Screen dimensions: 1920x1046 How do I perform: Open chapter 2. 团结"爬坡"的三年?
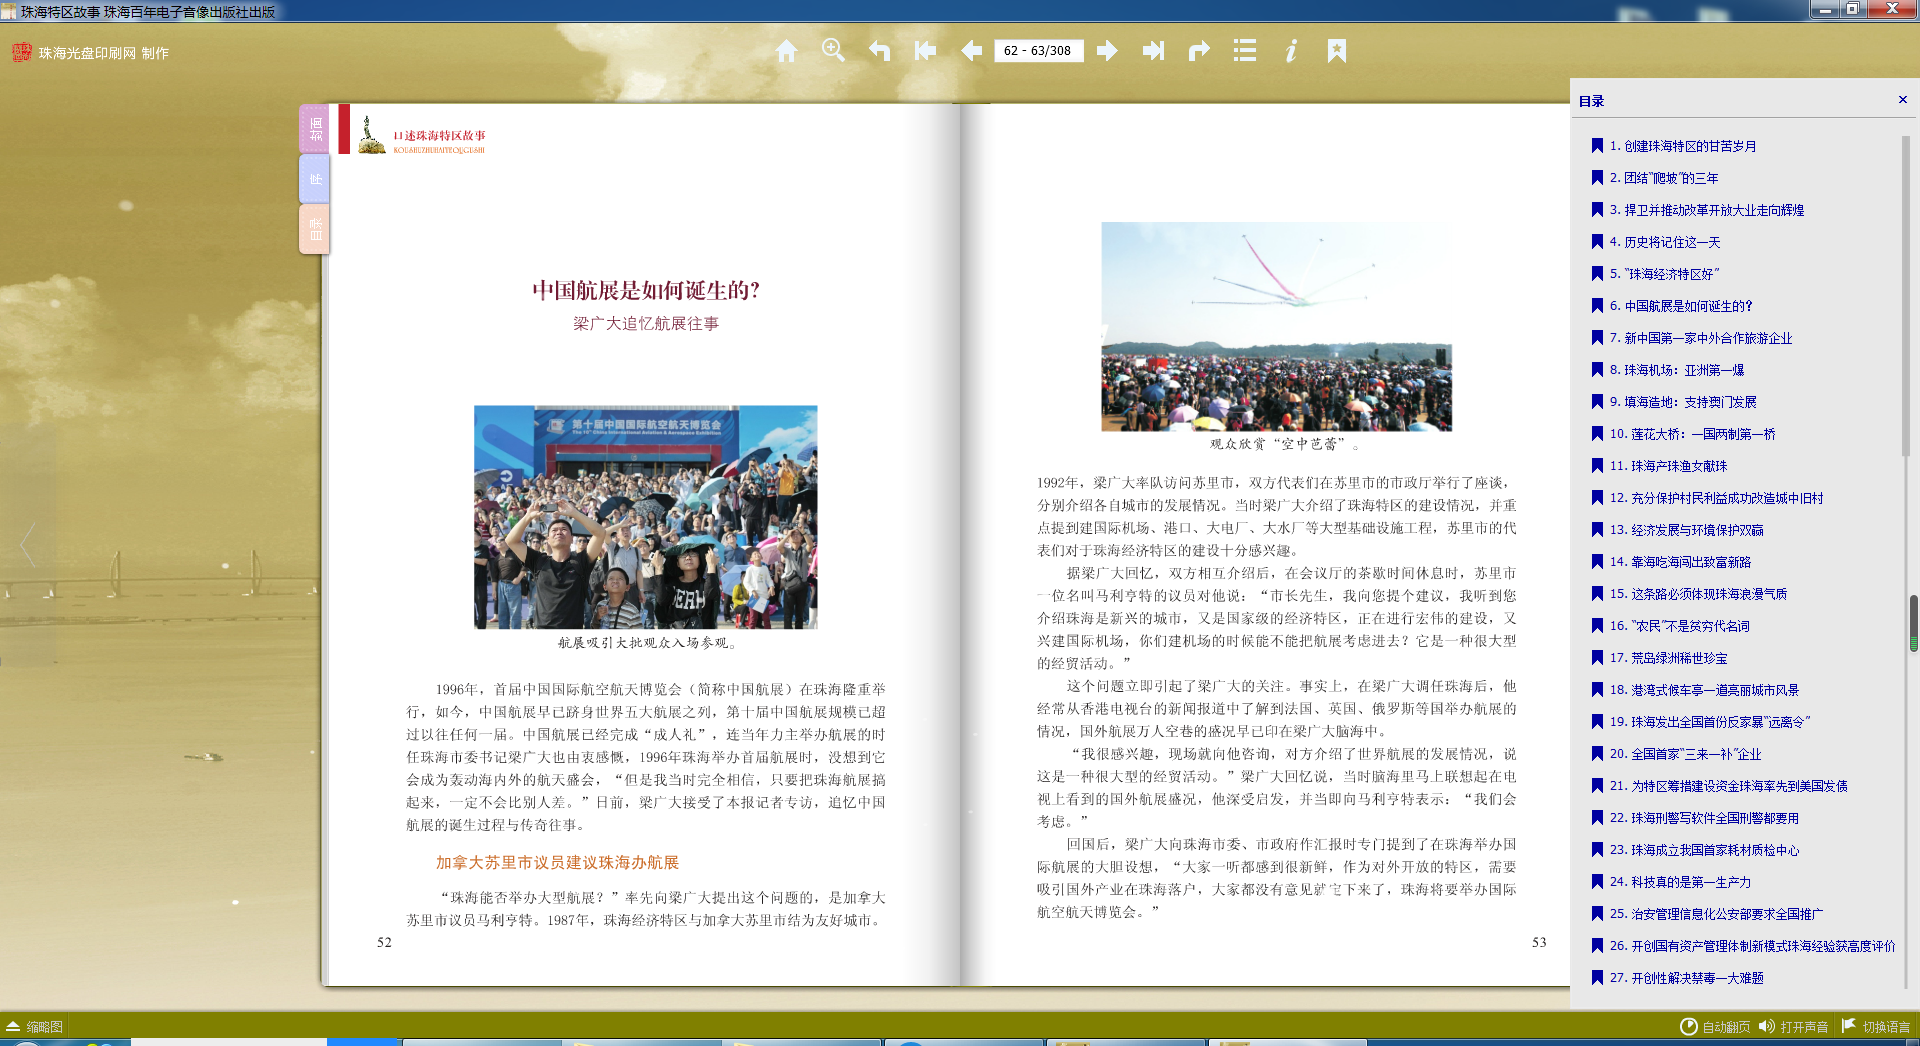[x=1664, y=178]
